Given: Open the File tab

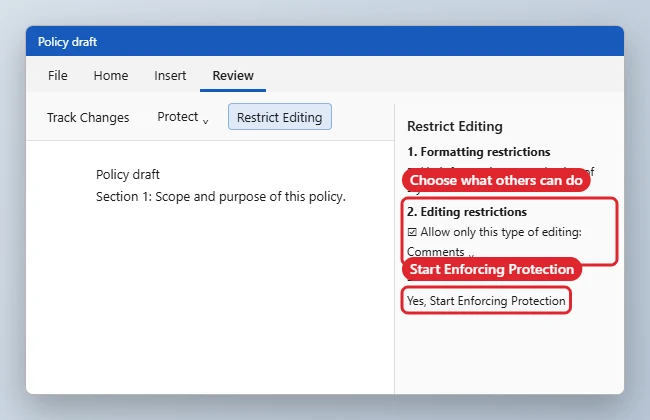Looking at the screenshot, I should point(57,75).
